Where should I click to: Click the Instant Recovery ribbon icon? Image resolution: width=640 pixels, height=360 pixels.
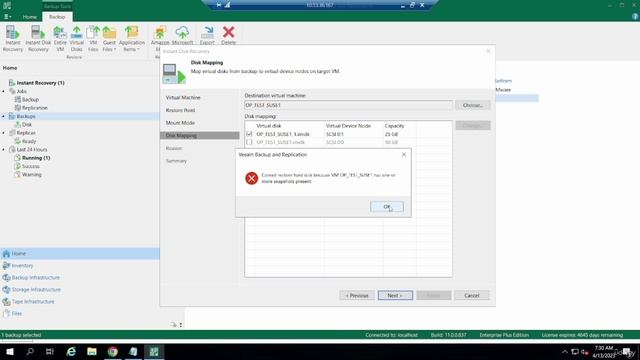click(13, 39)
